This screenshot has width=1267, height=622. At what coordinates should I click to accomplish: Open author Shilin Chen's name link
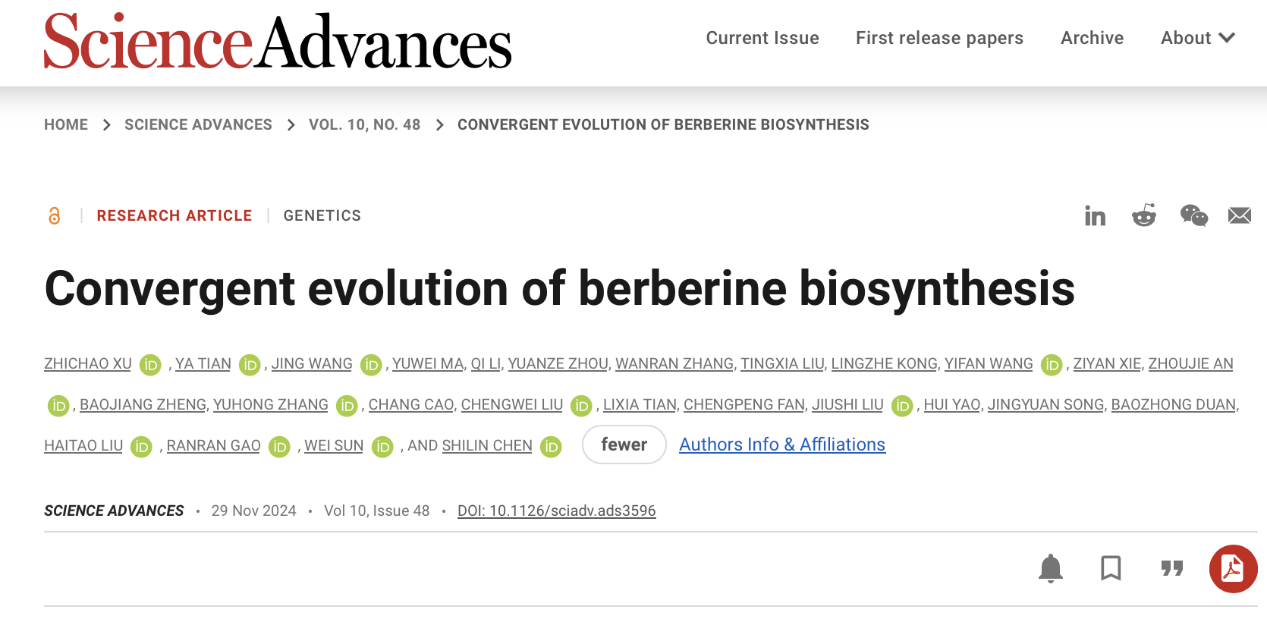pyautogui.click(x=487, y=446)
